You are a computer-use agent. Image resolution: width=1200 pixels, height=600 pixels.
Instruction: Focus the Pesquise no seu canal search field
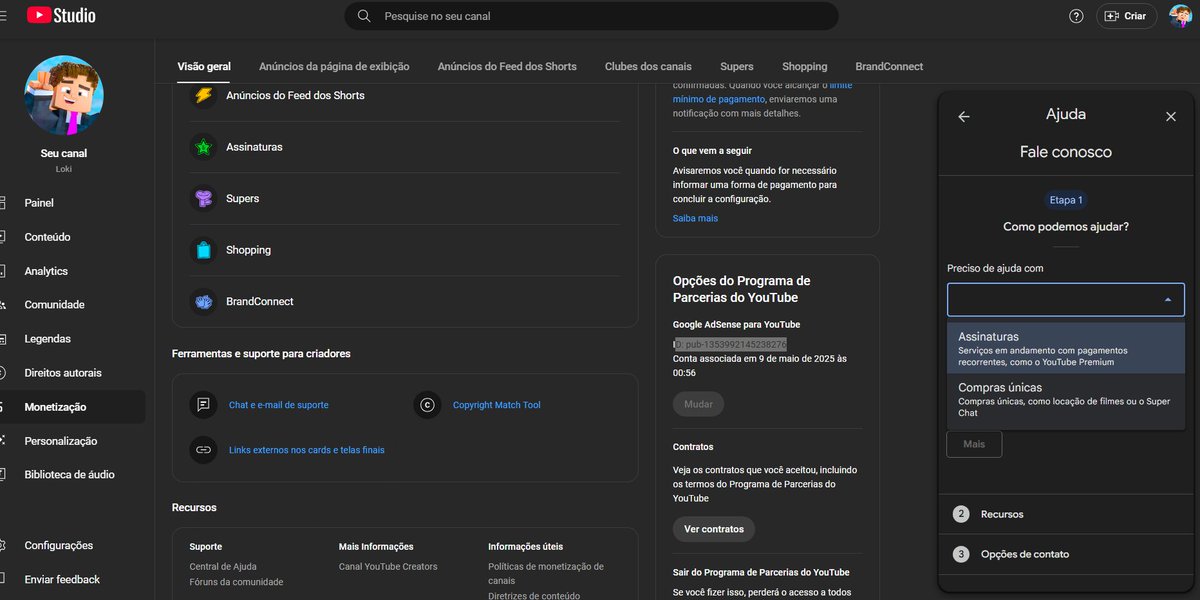point(592,16)
